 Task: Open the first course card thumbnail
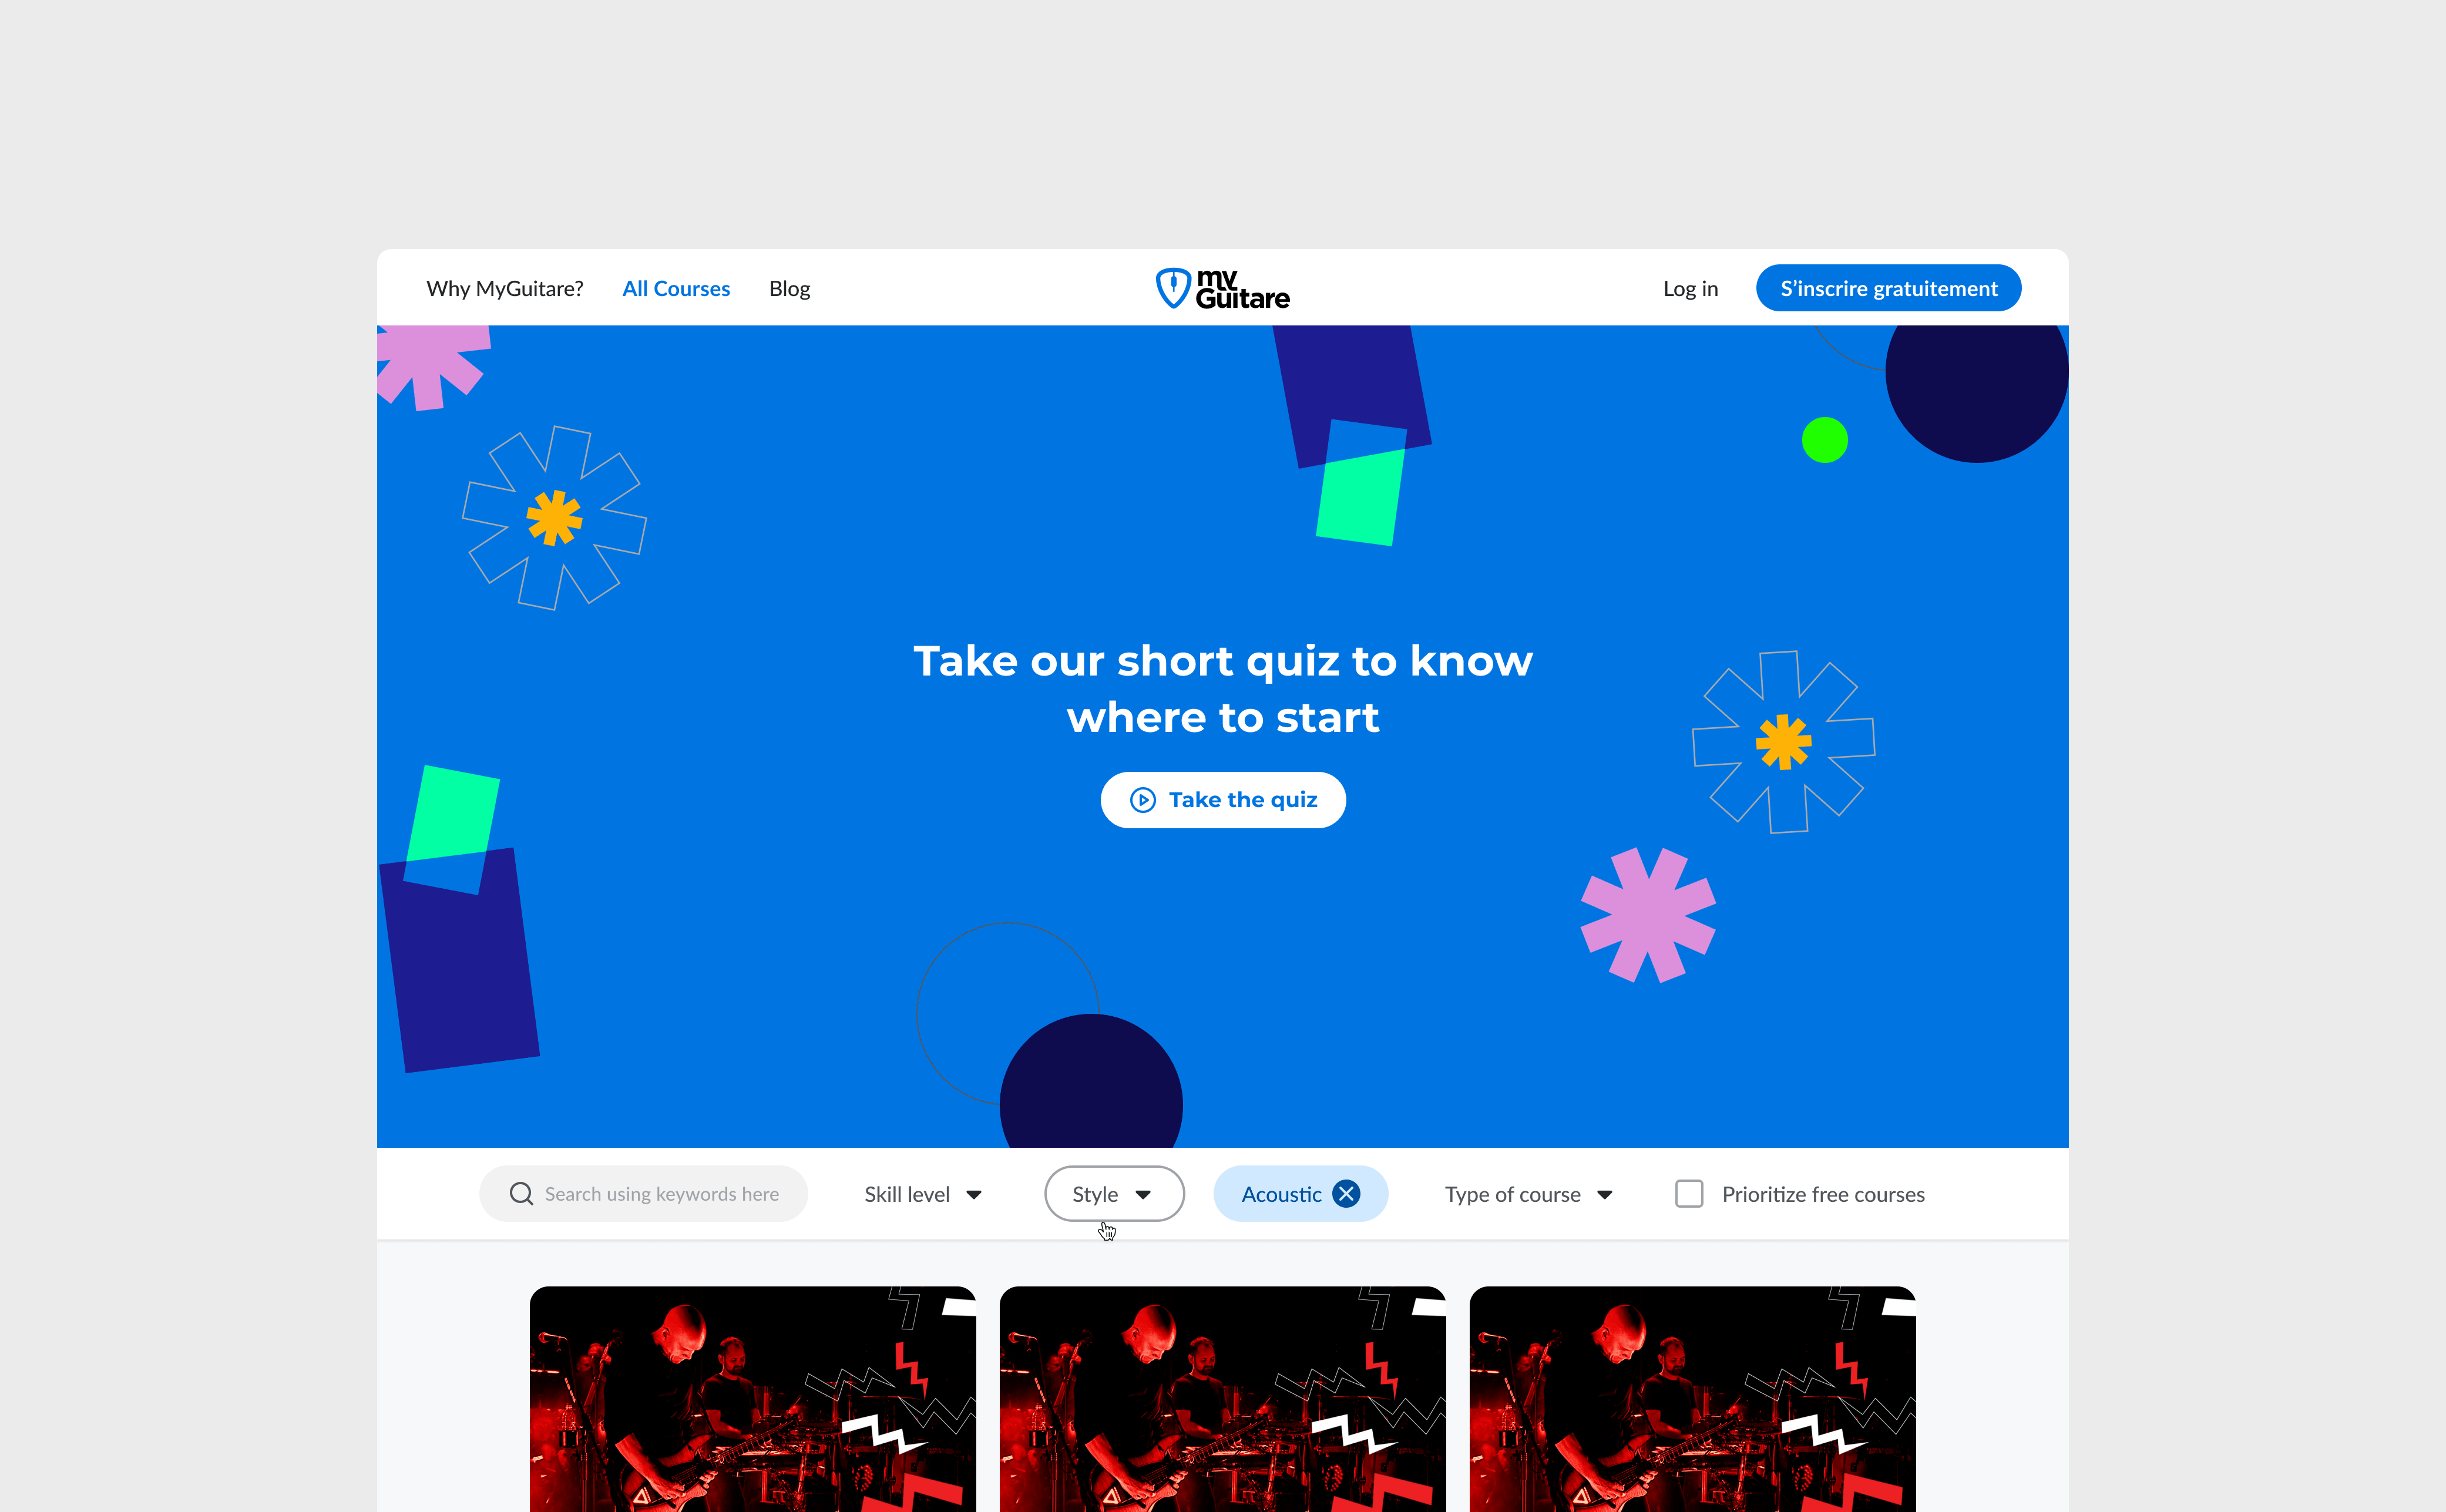pyautogui.click(x=752, y=1399)
